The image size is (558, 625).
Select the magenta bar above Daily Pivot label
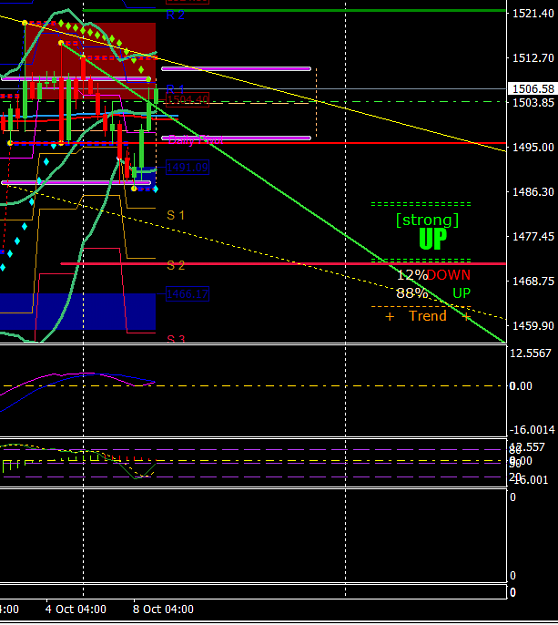click(x=236, y=138)
